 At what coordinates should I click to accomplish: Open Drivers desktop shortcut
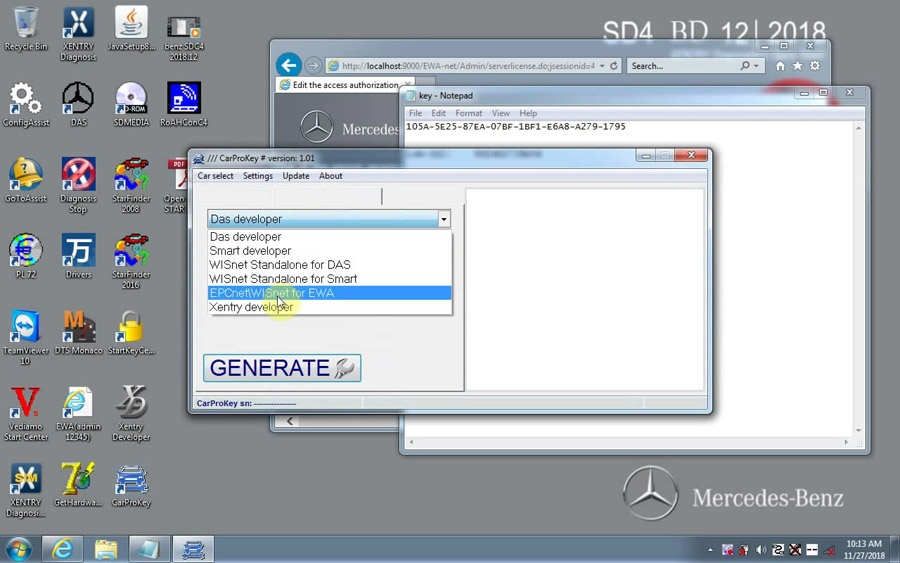click(78, 256)
